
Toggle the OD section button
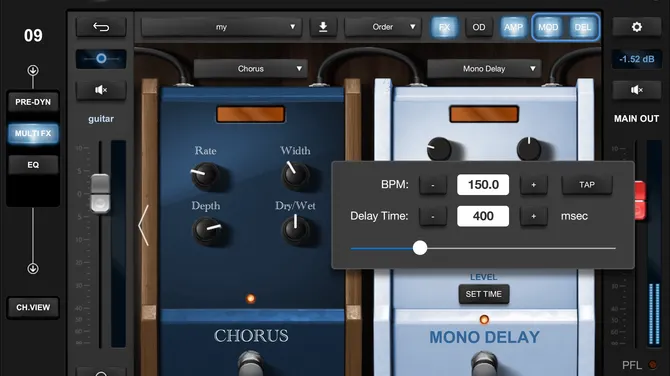pyautogui.click(x=479, y=27)
